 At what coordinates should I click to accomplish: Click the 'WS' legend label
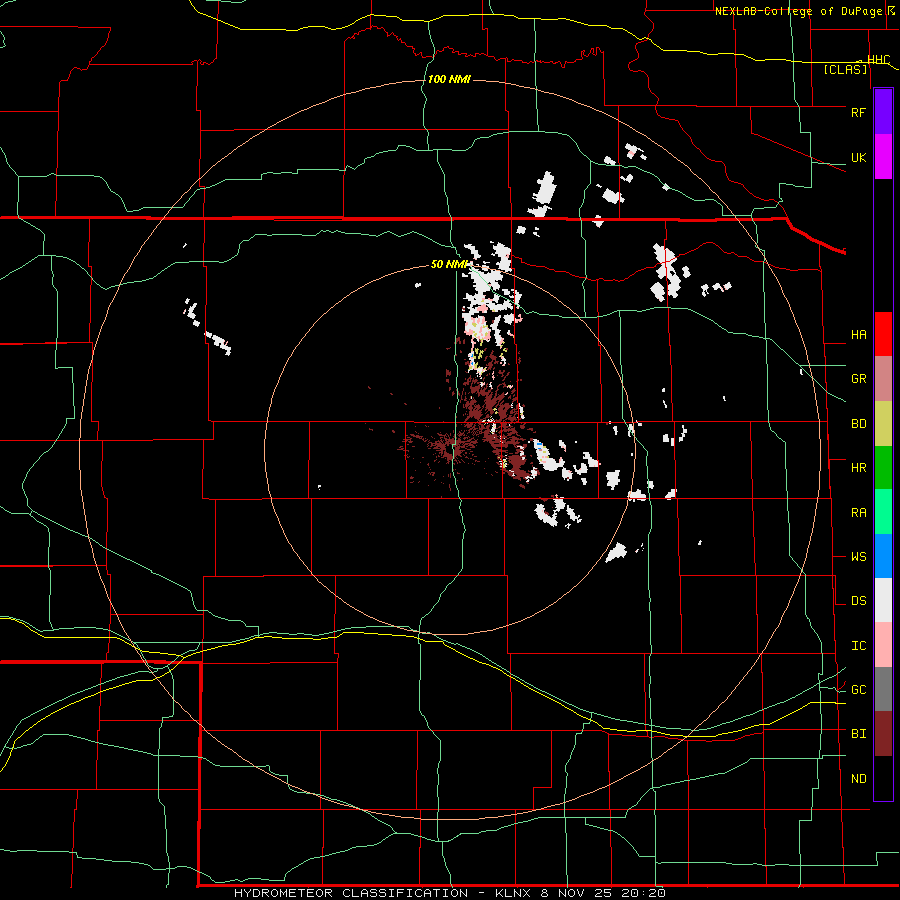[858, 557]
